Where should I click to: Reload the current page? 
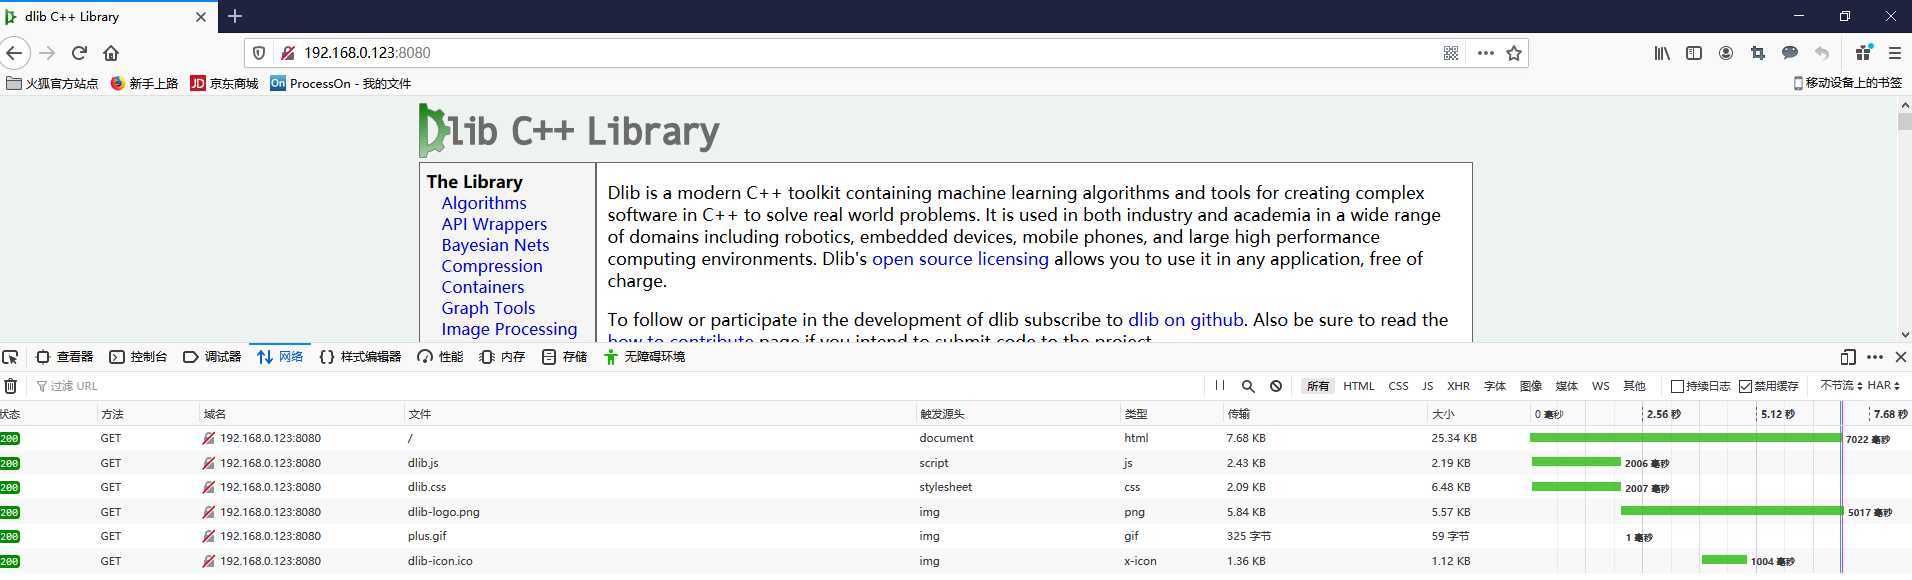[80, 53]
